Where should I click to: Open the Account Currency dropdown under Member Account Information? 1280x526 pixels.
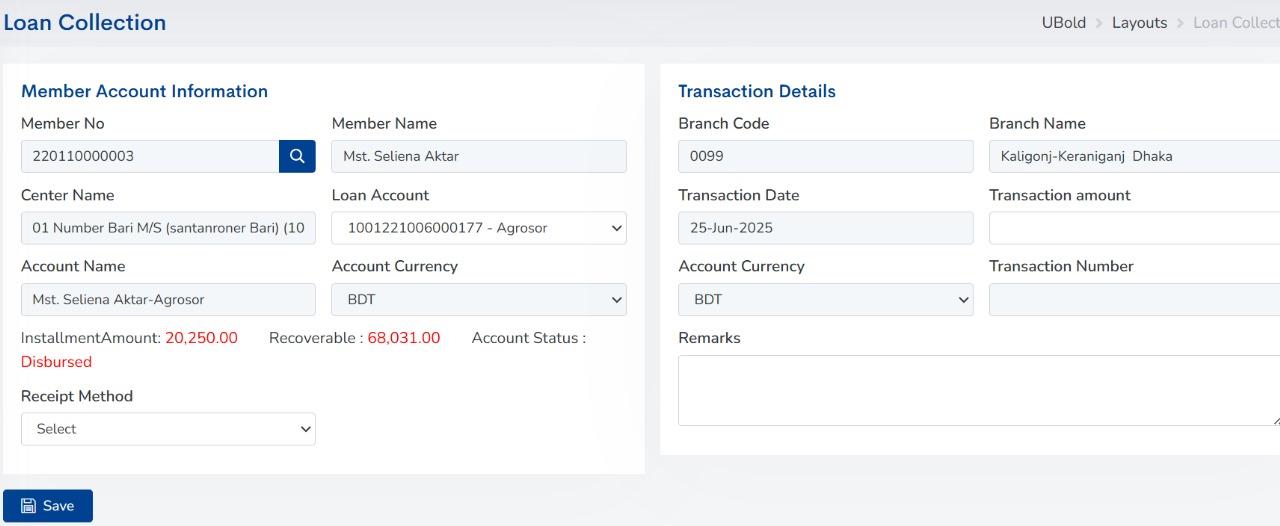click(479, 299)
